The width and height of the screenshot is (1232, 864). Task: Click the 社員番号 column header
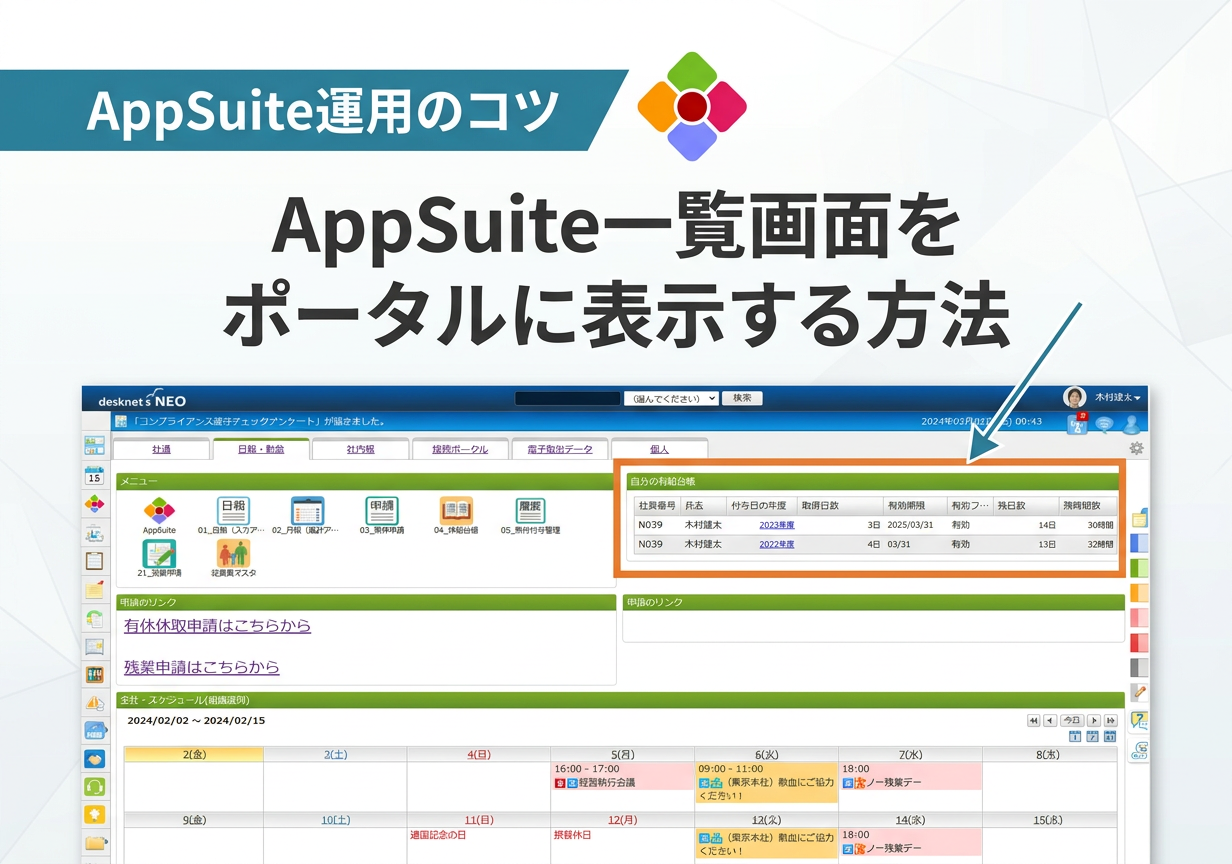pyautogui.click(x=657, y=506)
